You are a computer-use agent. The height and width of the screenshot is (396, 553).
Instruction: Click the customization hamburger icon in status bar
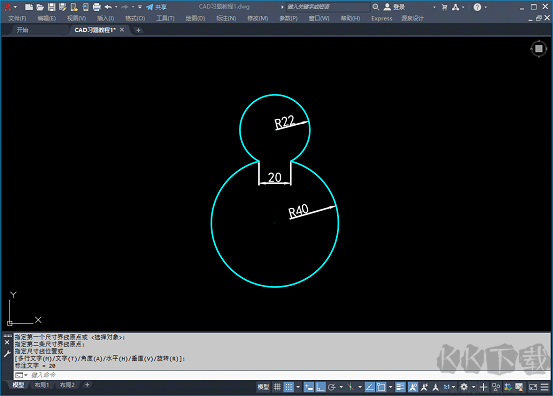(x=545, y=387)
